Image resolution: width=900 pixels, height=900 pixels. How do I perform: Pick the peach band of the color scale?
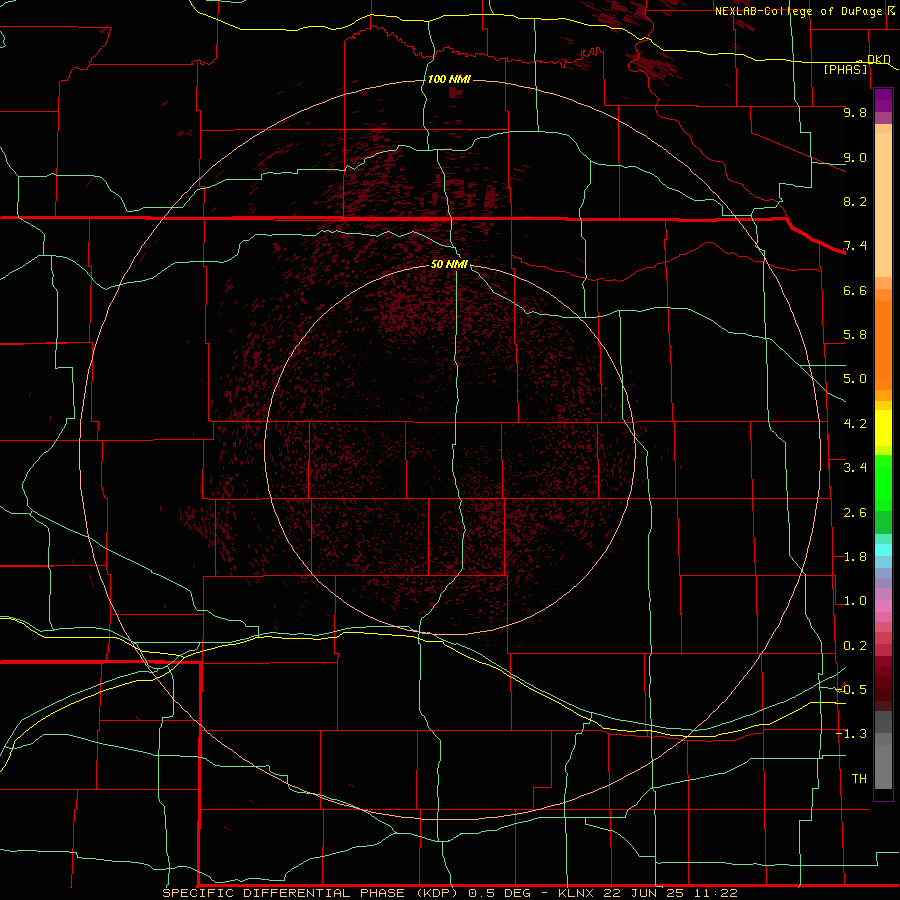point(883,206)
